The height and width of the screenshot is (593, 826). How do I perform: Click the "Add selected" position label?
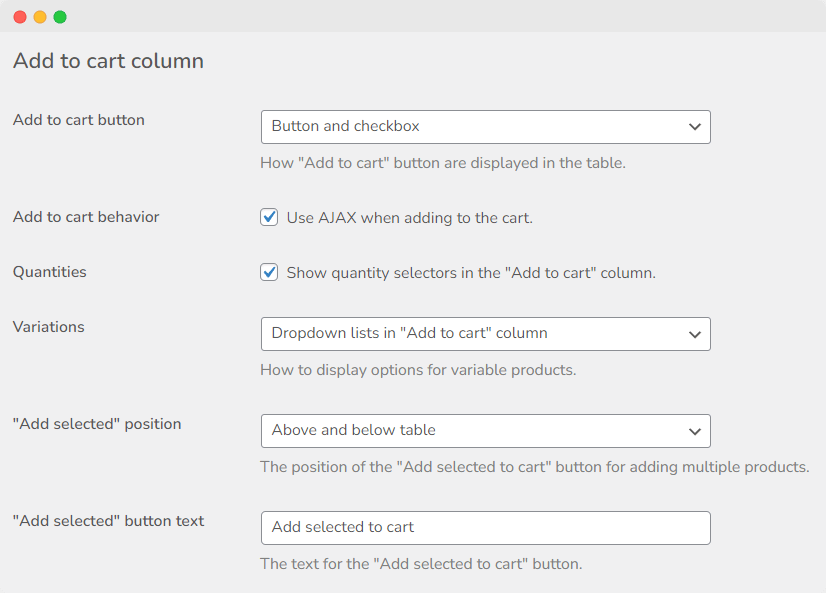tap(97, 424)
